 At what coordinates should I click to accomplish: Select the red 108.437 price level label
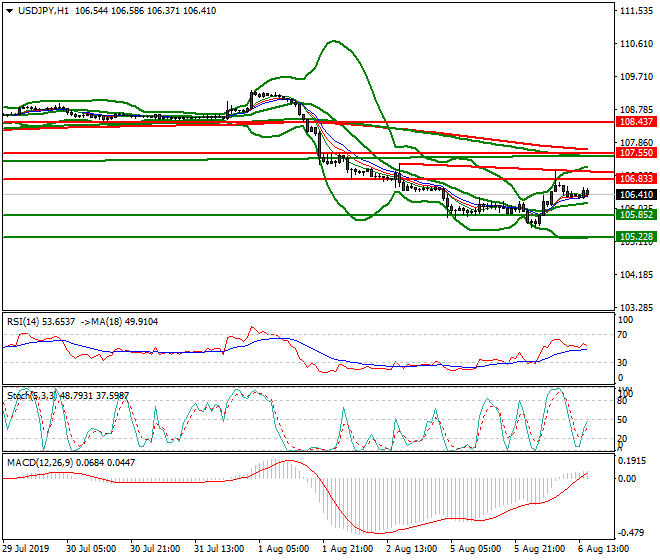pyautogui.click(x=636, y=121)
